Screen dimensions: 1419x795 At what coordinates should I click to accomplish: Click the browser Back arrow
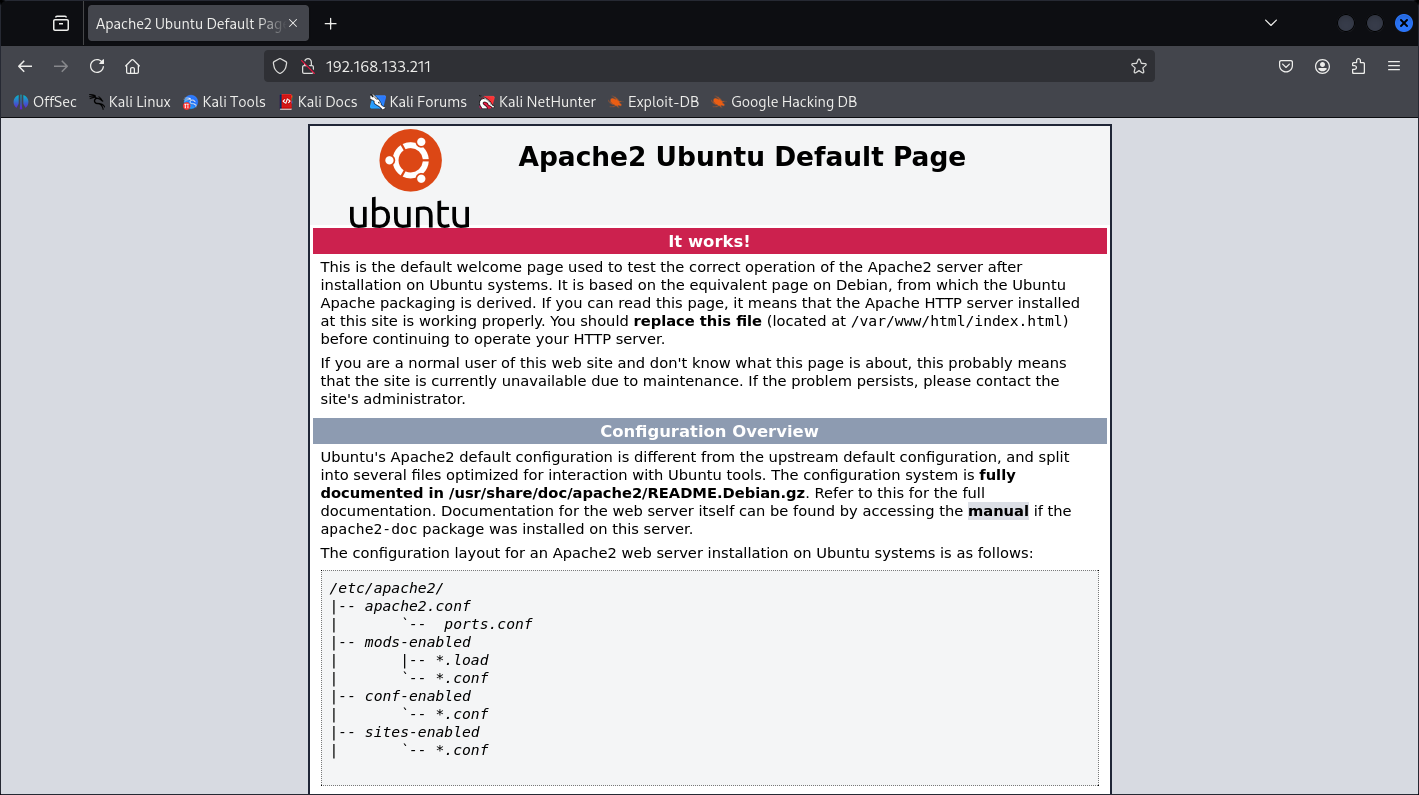25,66
